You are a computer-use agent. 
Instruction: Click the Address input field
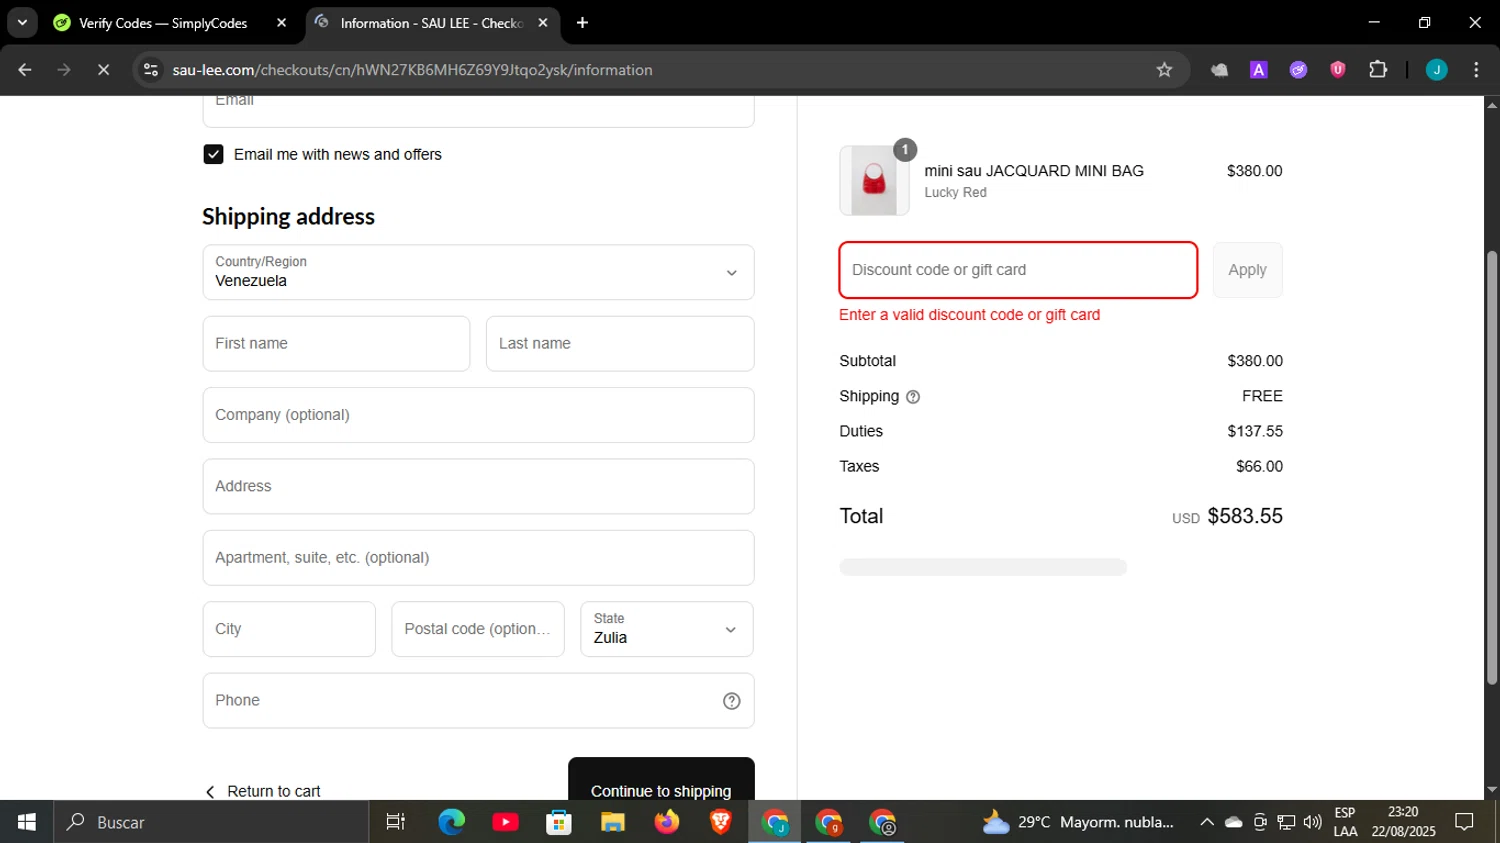pyautogui.click(x=478, y=486)
